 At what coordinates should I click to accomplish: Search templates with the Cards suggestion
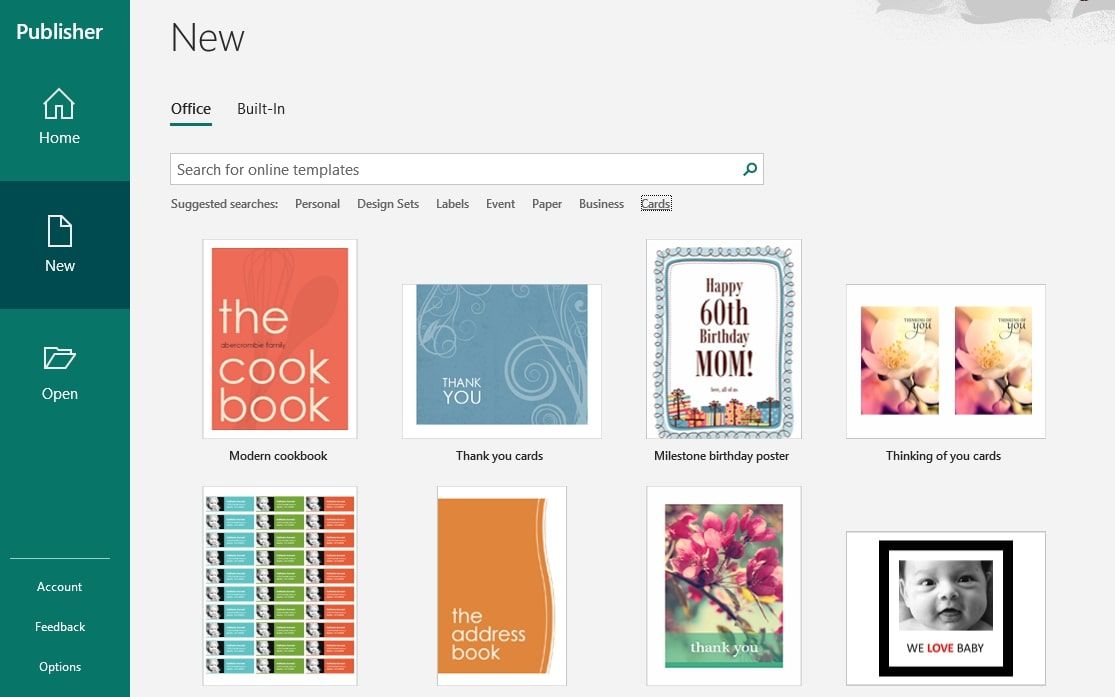click(655, 203)
